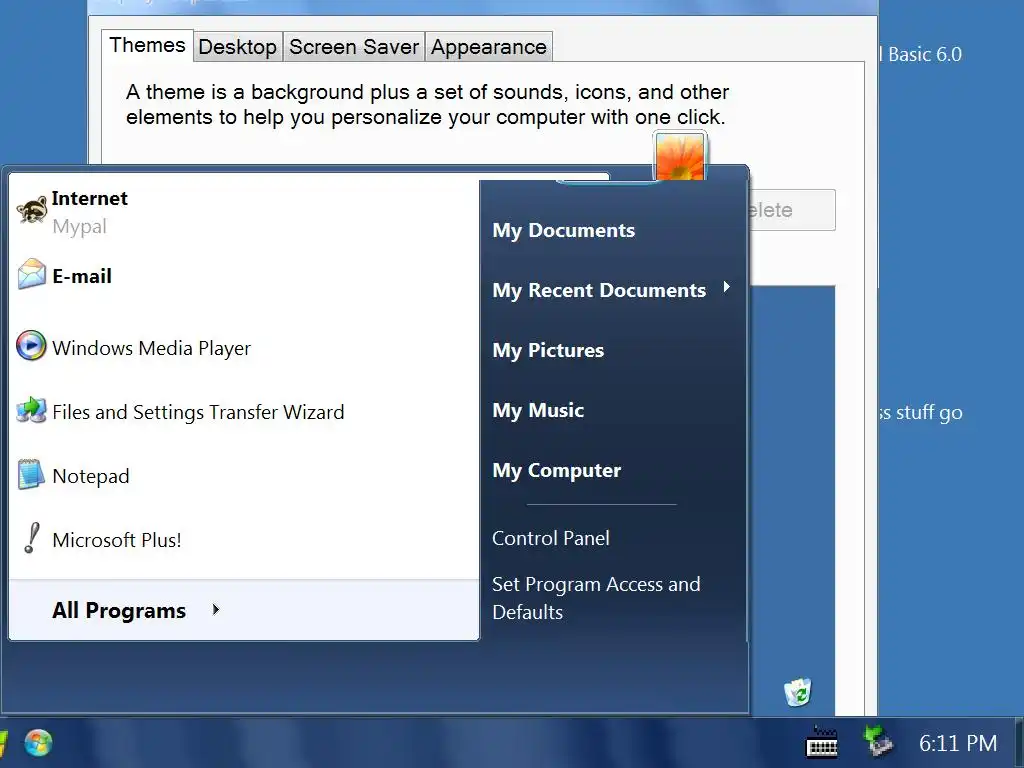Open My Pictures

tap(548, 351)
